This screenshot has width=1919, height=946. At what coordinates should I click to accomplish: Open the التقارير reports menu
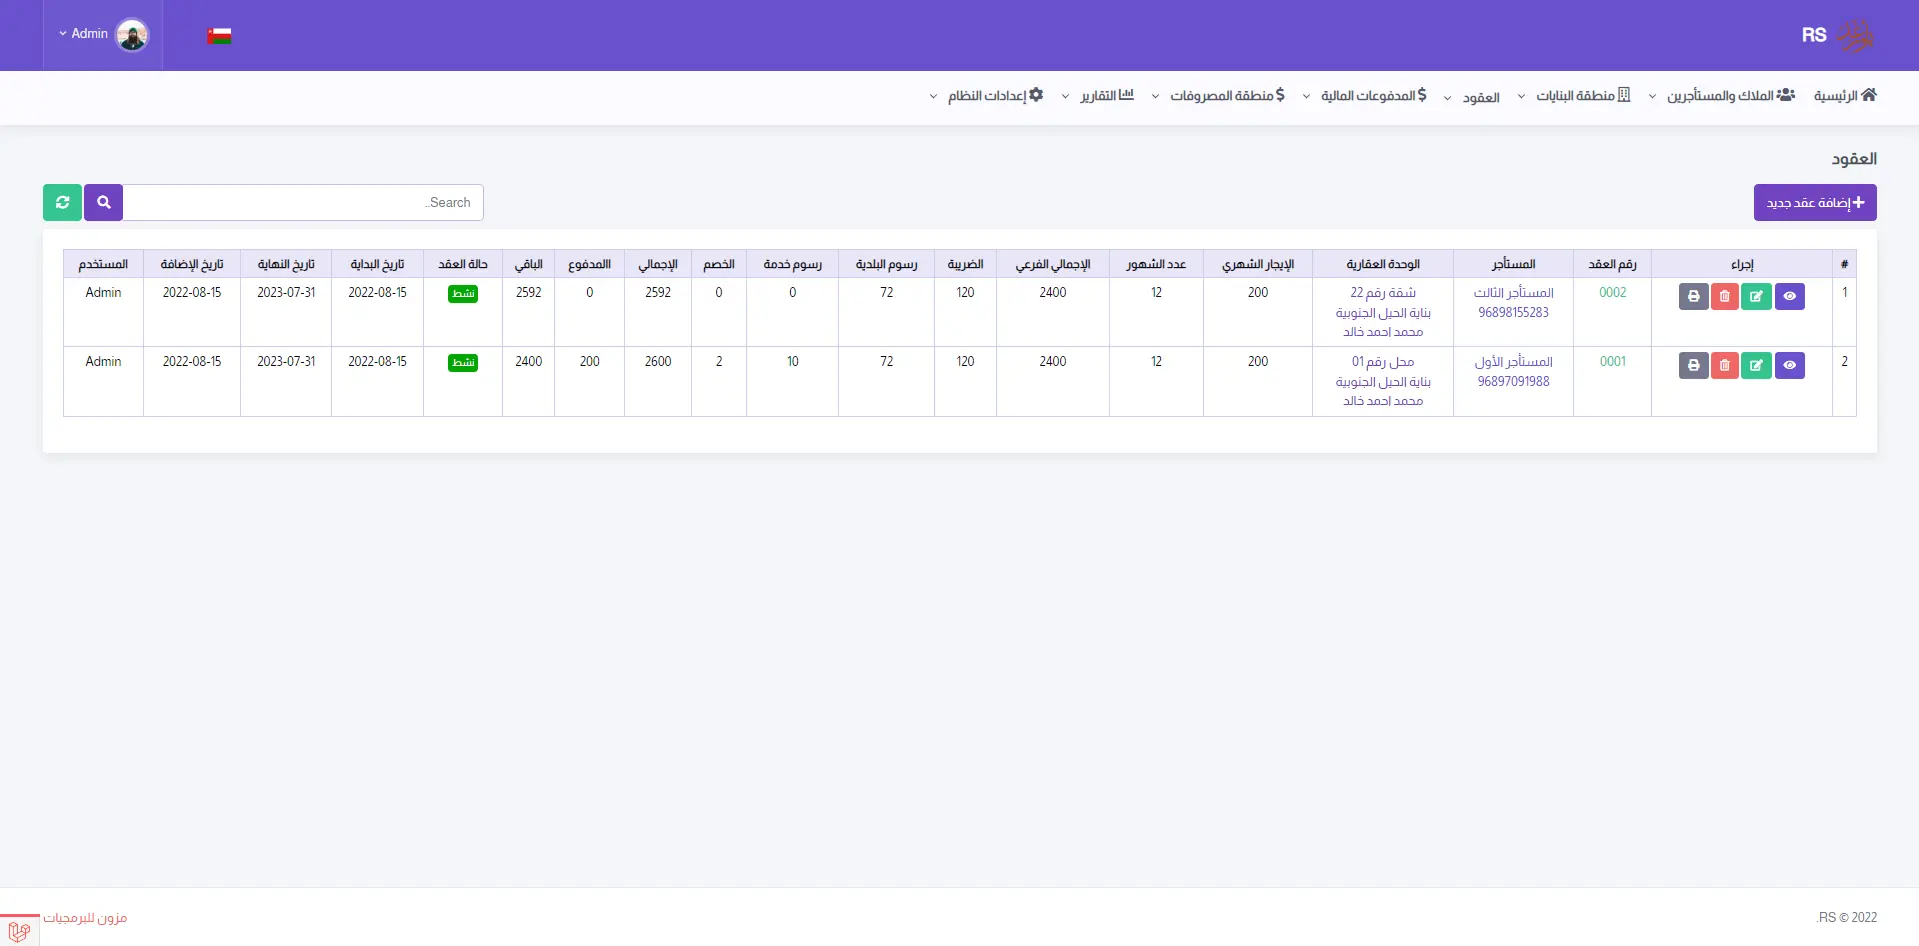1098,96
